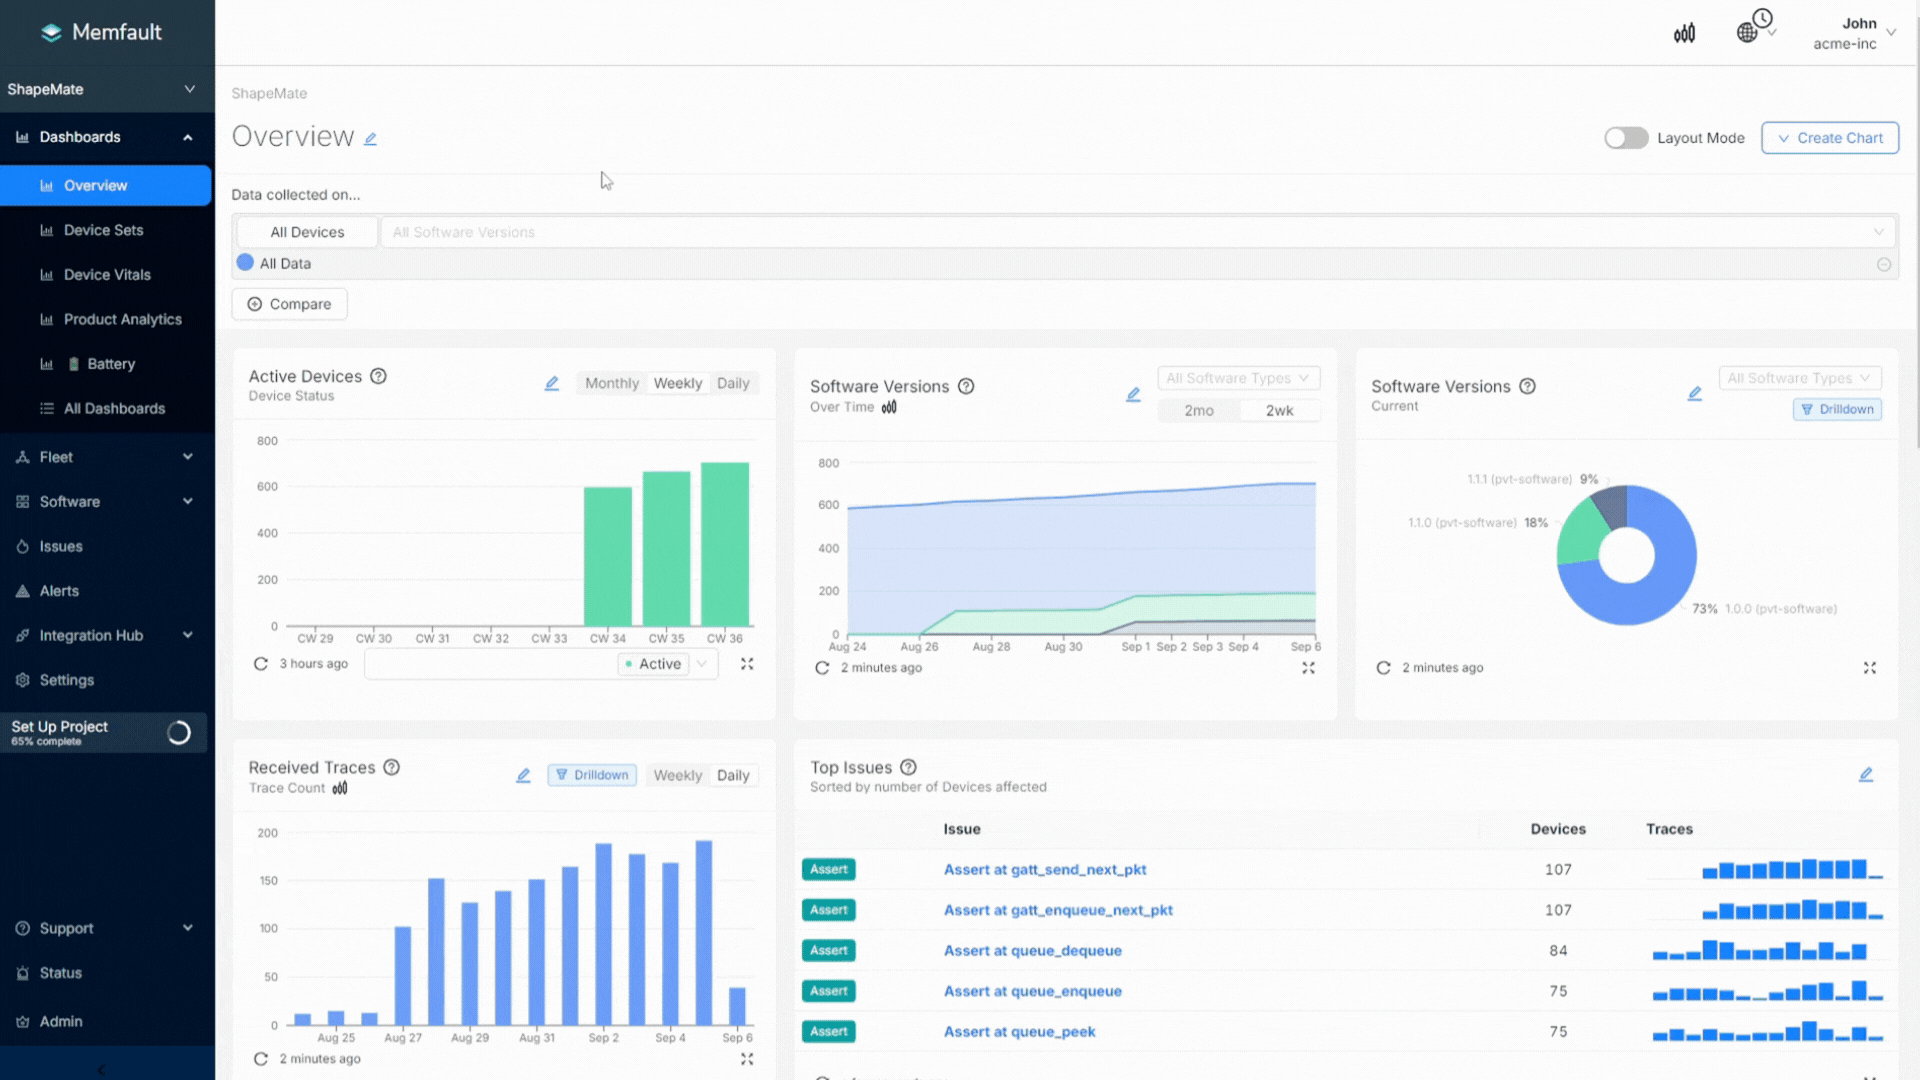Switch Active Devices chart to Monthly
This screenshot has width=1920, height=1080.
pyautogui.click(x=611, y=384)
